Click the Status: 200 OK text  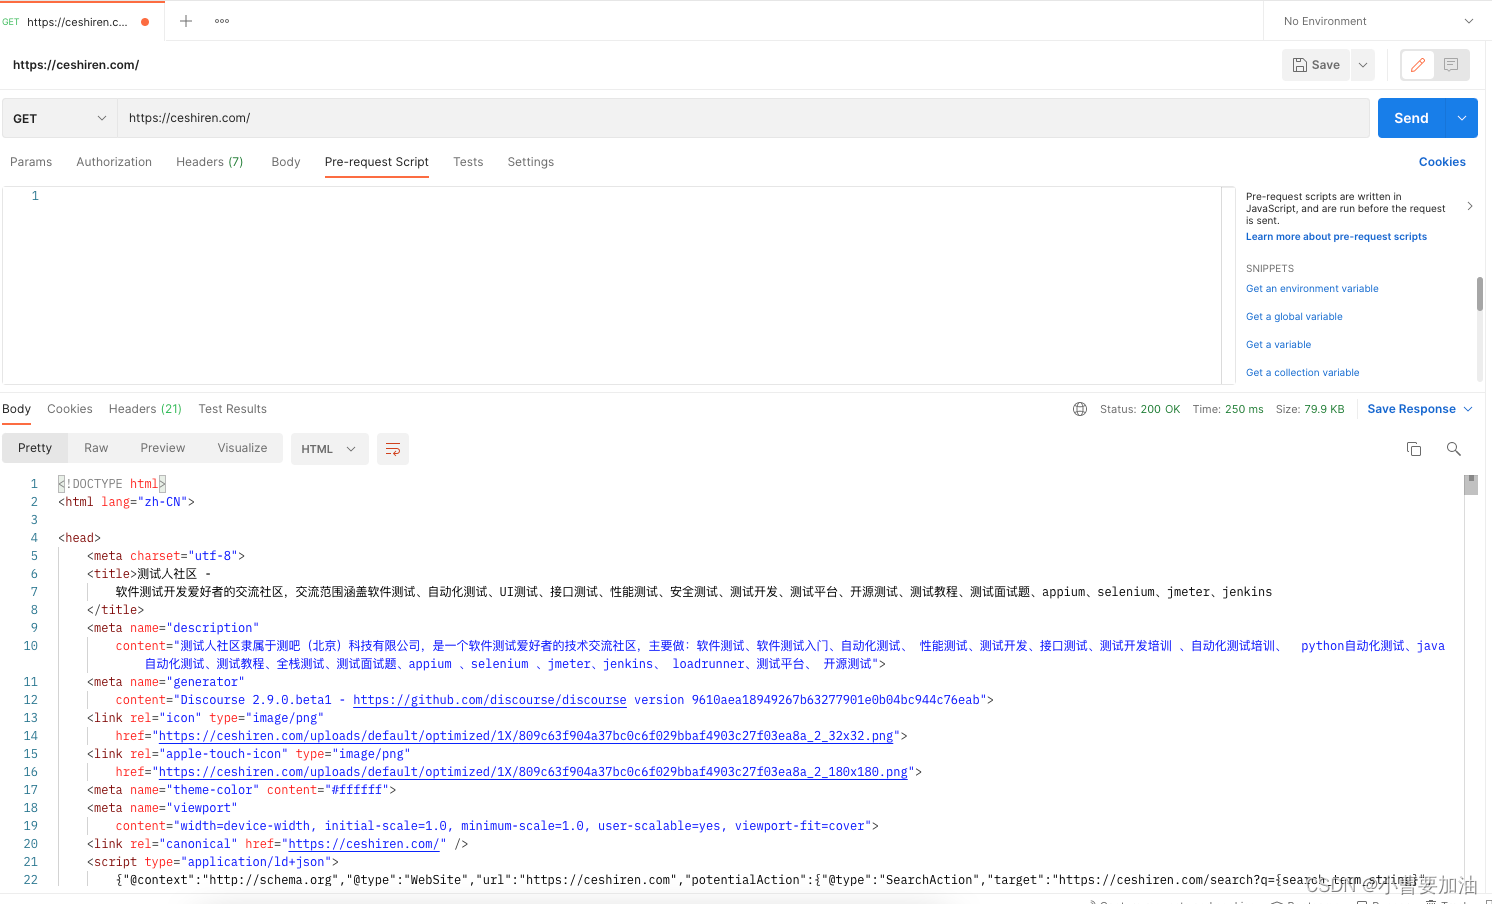pos(1140,409)
